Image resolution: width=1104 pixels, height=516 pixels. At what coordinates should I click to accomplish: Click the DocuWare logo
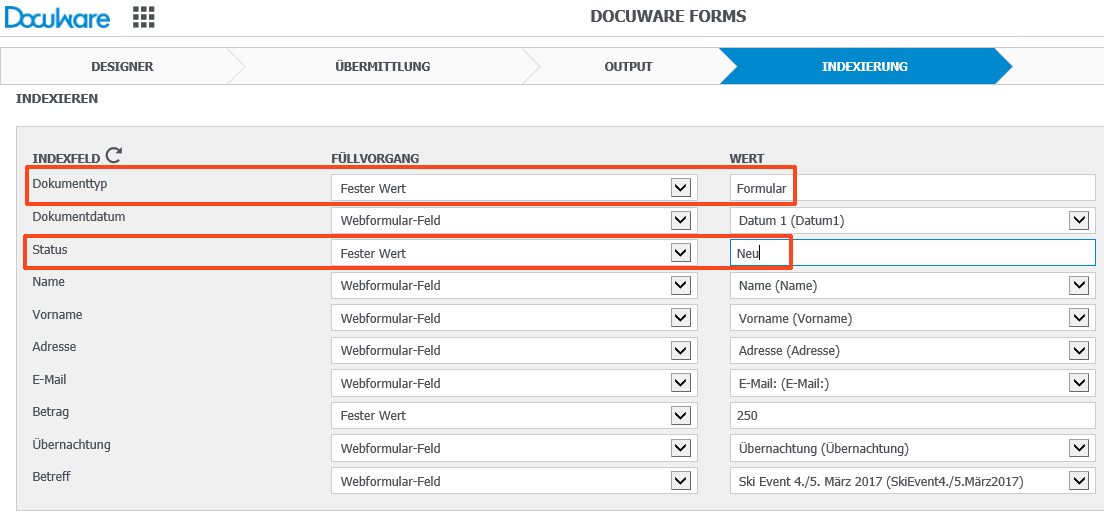click(57, 17)
